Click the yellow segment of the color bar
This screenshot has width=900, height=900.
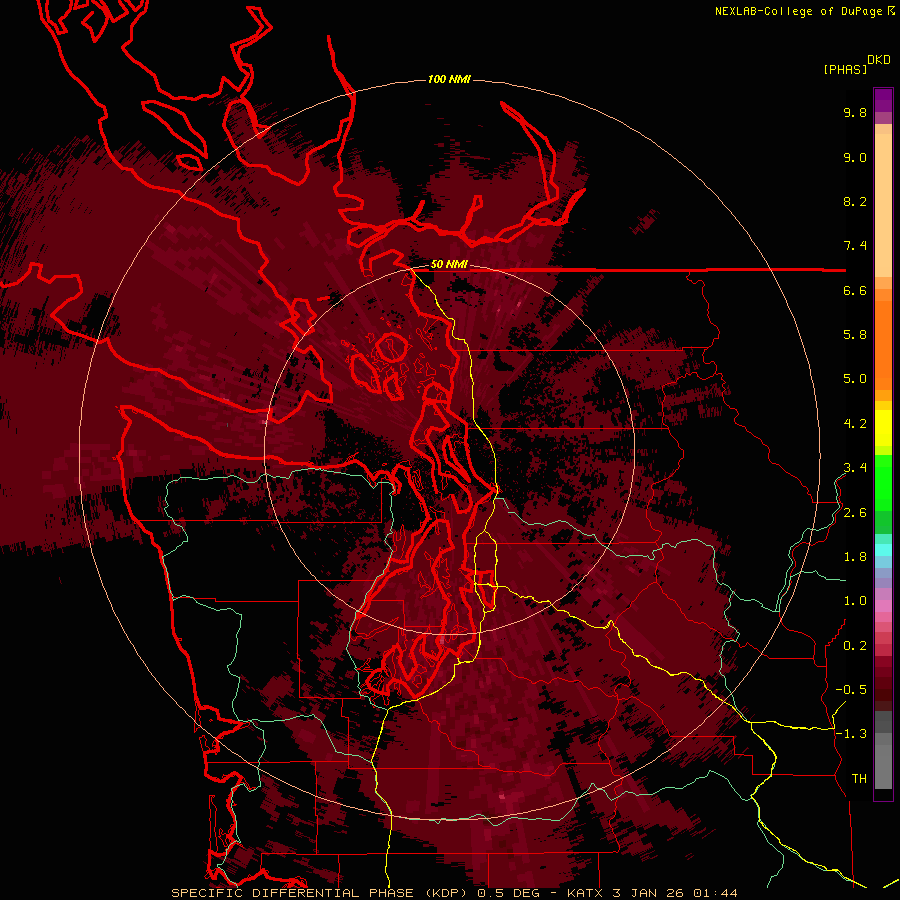pos(883,428)
